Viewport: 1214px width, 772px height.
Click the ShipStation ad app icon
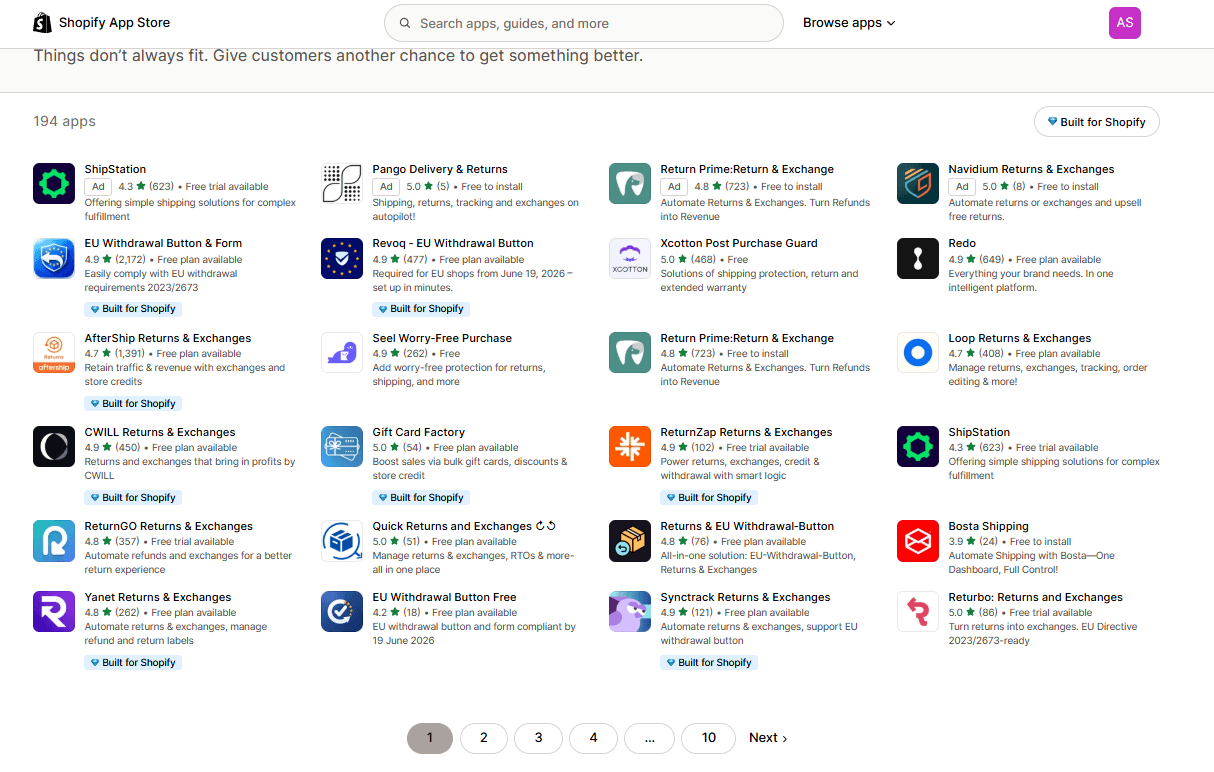[x=54, y=184]
